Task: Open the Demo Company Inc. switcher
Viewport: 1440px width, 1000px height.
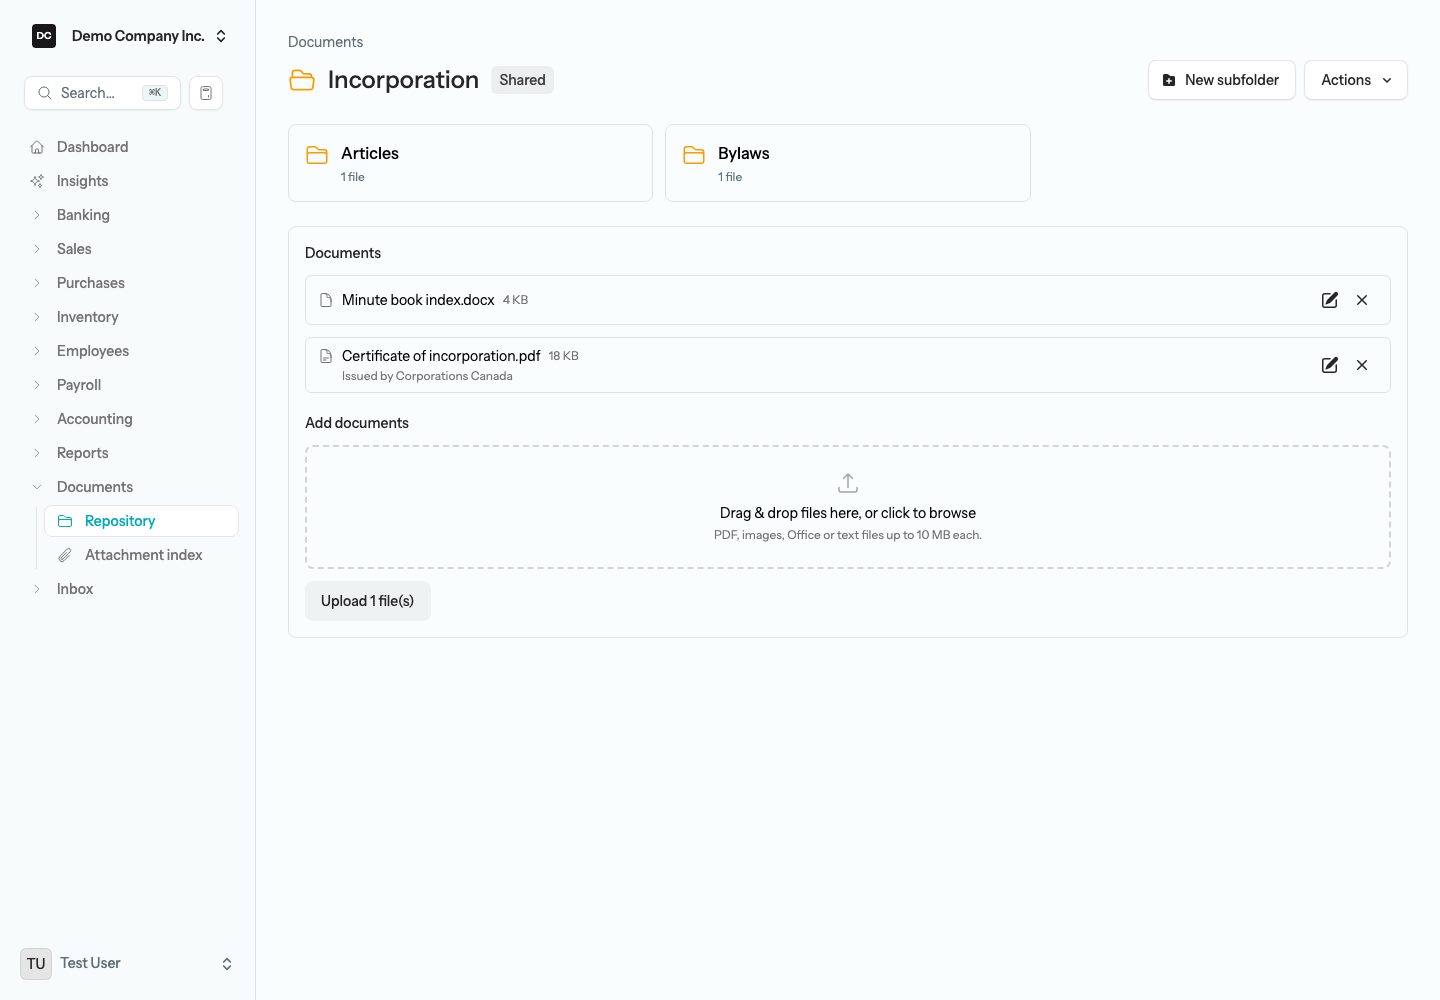Action: point(130,36)
